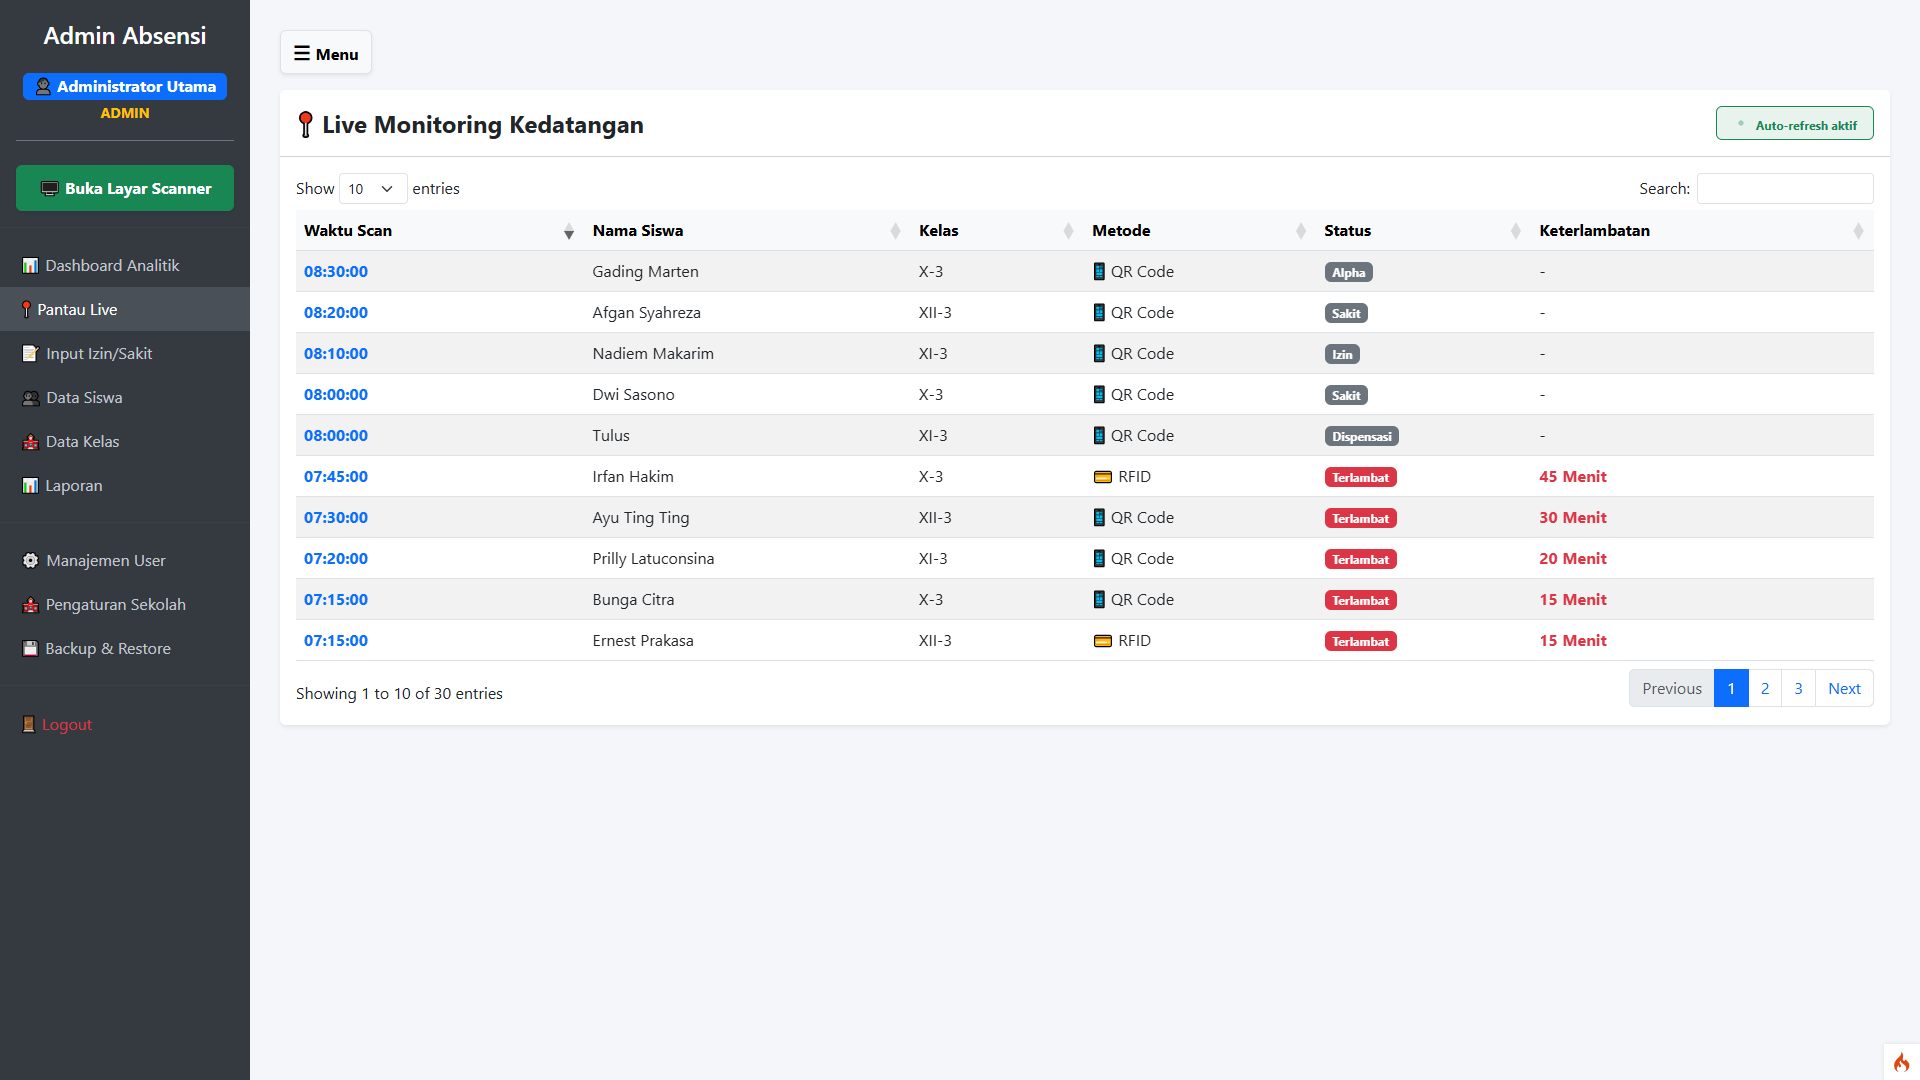Click the Data Siswa people icon

tap(30, 398)
